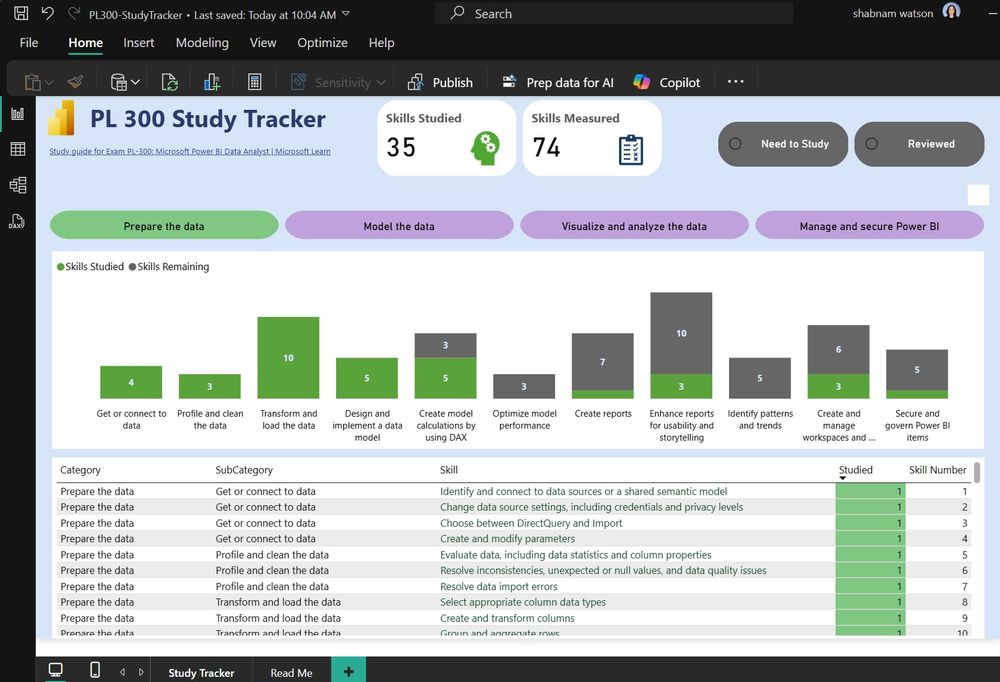Click the Undo arrow icon
This screenshot has width=1000, height=682.
[x=47, y=13]
